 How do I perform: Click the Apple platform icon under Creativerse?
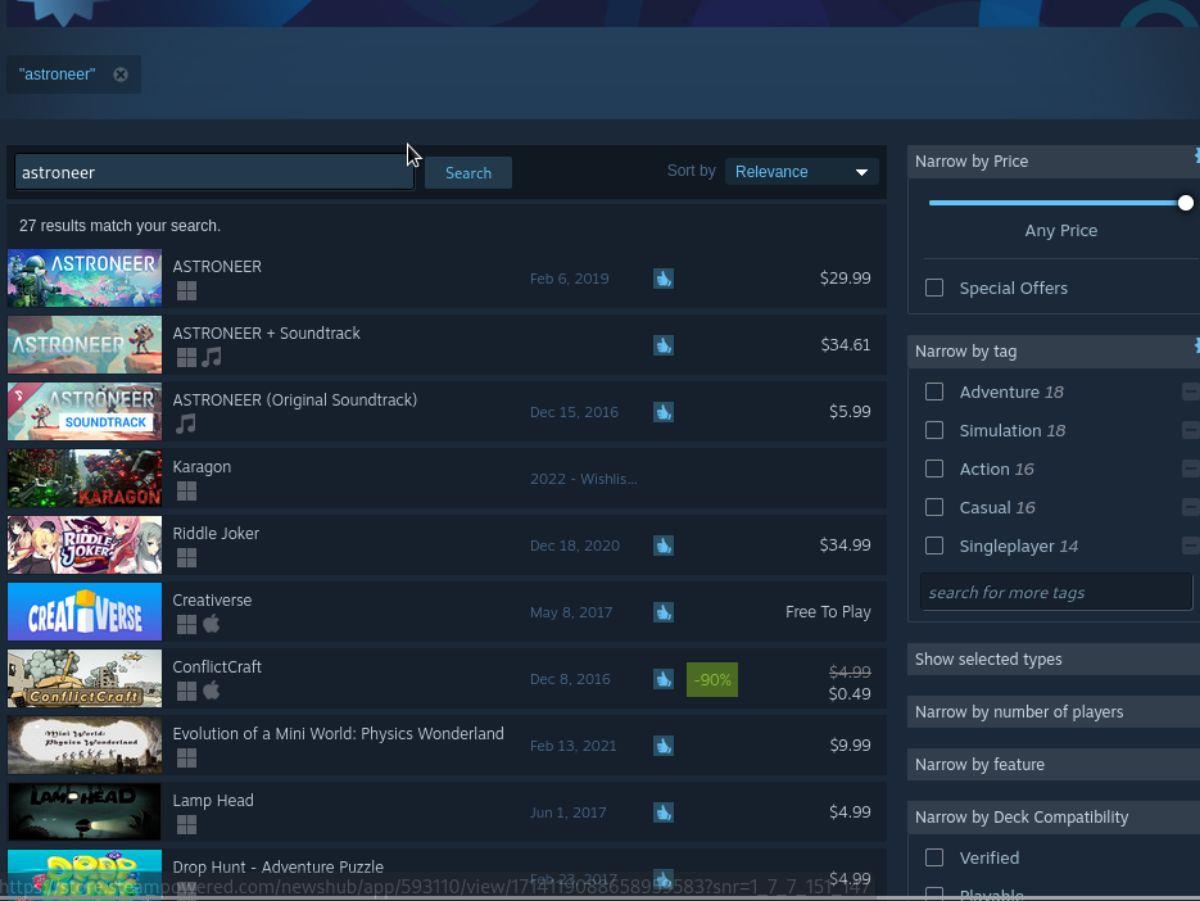tap(211, 624)
